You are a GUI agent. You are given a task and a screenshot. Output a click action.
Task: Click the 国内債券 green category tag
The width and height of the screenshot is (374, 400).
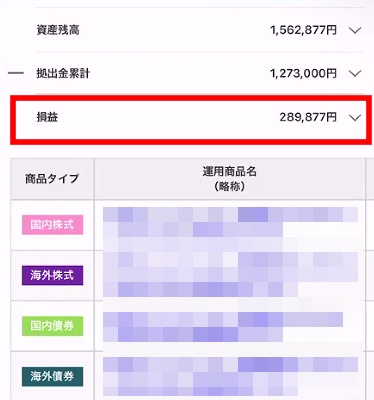tap(52, 326)
